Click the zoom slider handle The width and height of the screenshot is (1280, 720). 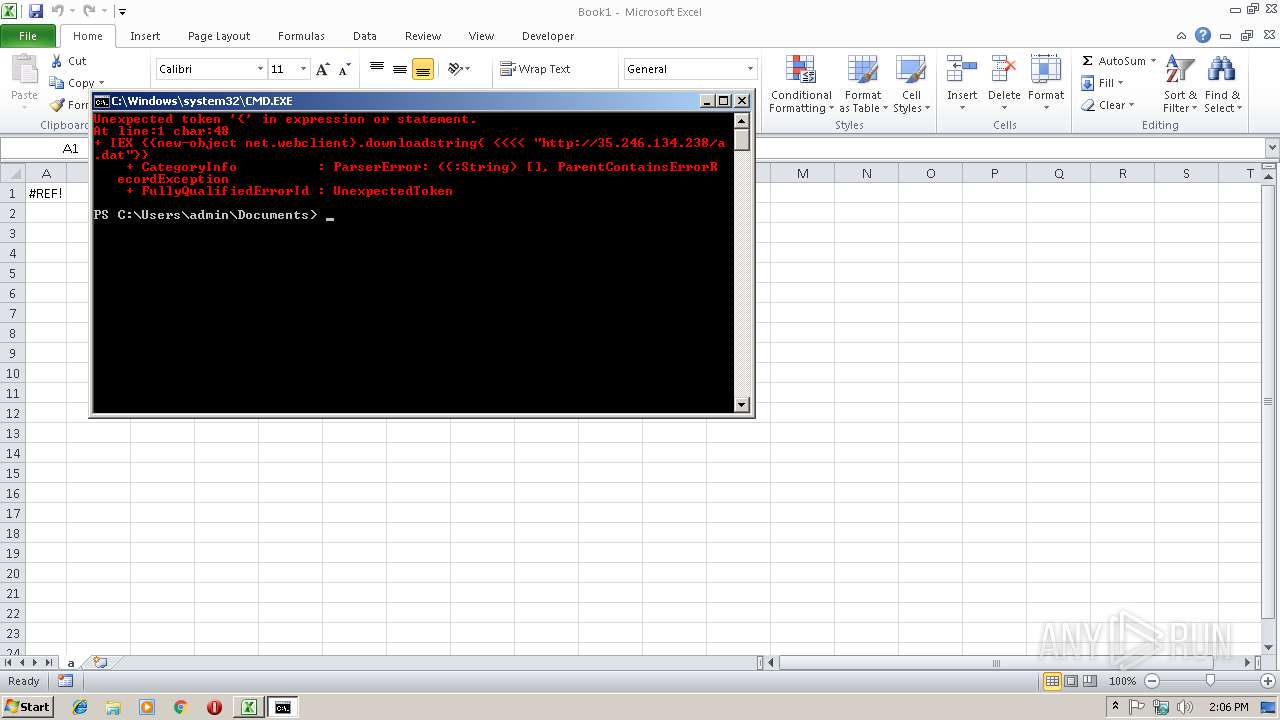(1210, 681)
